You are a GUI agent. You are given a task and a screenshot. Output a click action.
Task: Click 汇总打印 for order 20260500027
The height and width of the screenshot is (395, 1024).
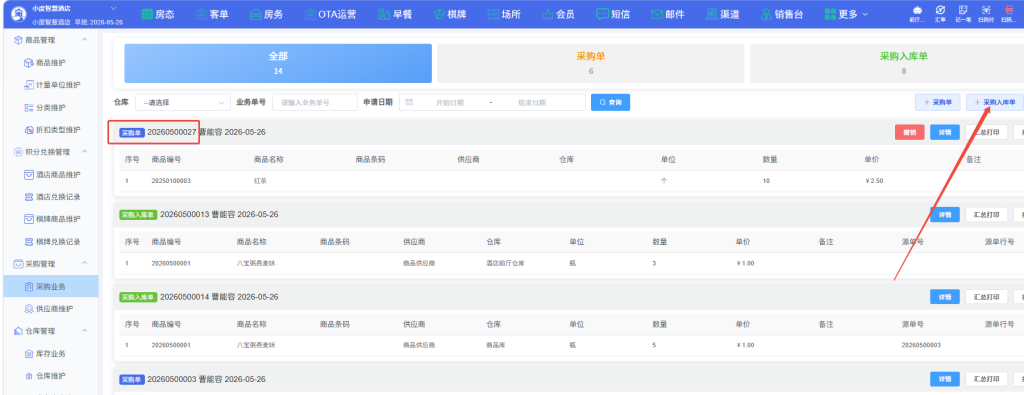click(986, 132)
